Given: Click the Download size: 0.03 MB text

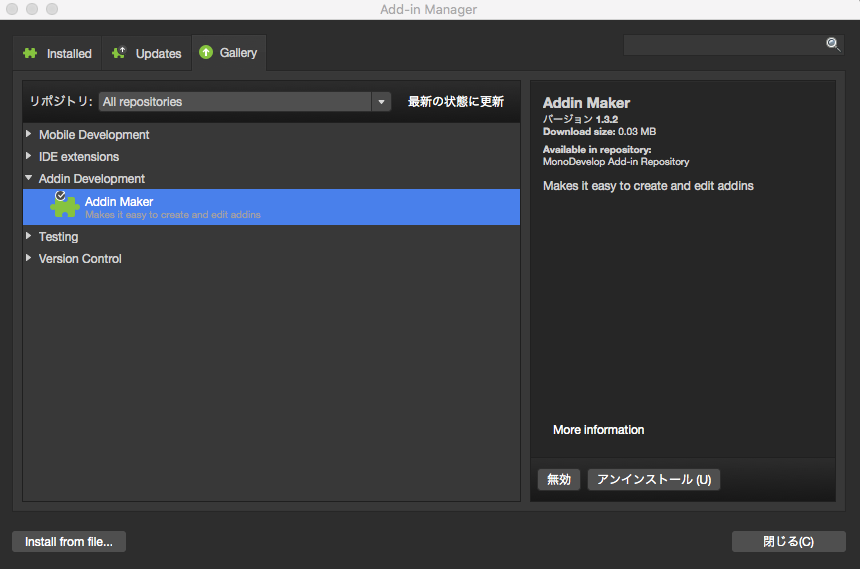Looking at the screenshot, I should pyautogui.click(x=599, y=132).
